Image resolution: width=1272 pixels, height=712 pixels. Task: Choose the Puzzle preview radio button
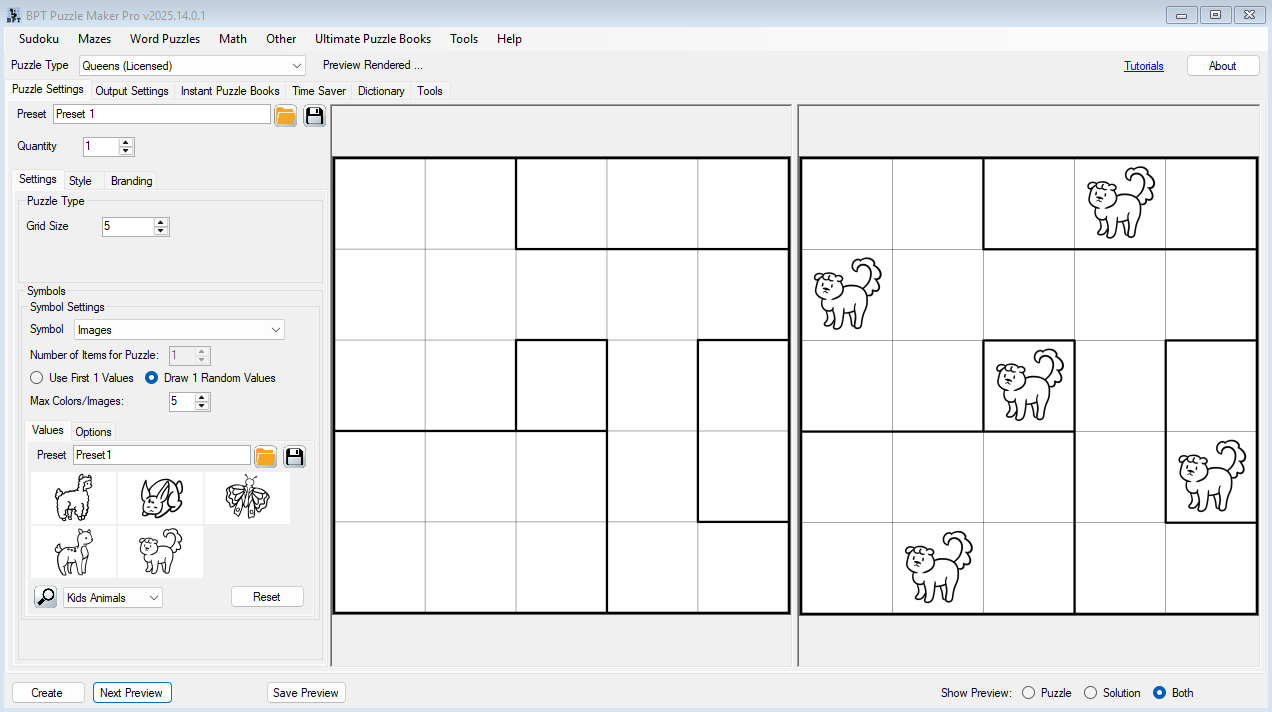(x=1028, y=693)
